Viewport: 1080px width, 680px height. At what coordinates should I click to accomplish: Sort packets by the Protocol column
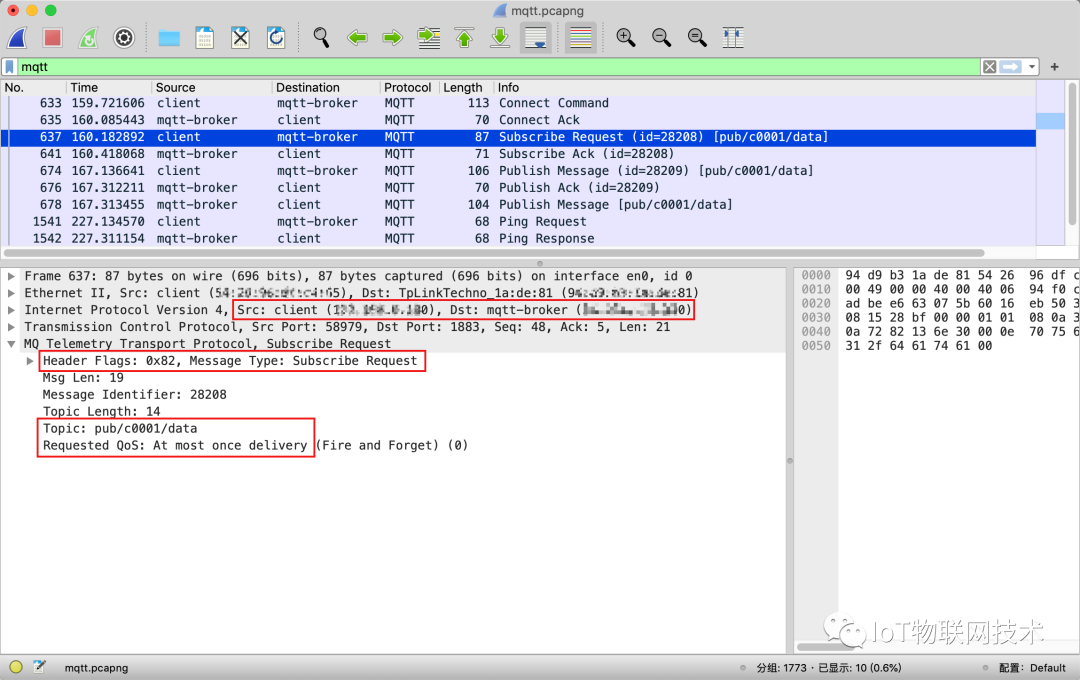[x=407, y=88]
